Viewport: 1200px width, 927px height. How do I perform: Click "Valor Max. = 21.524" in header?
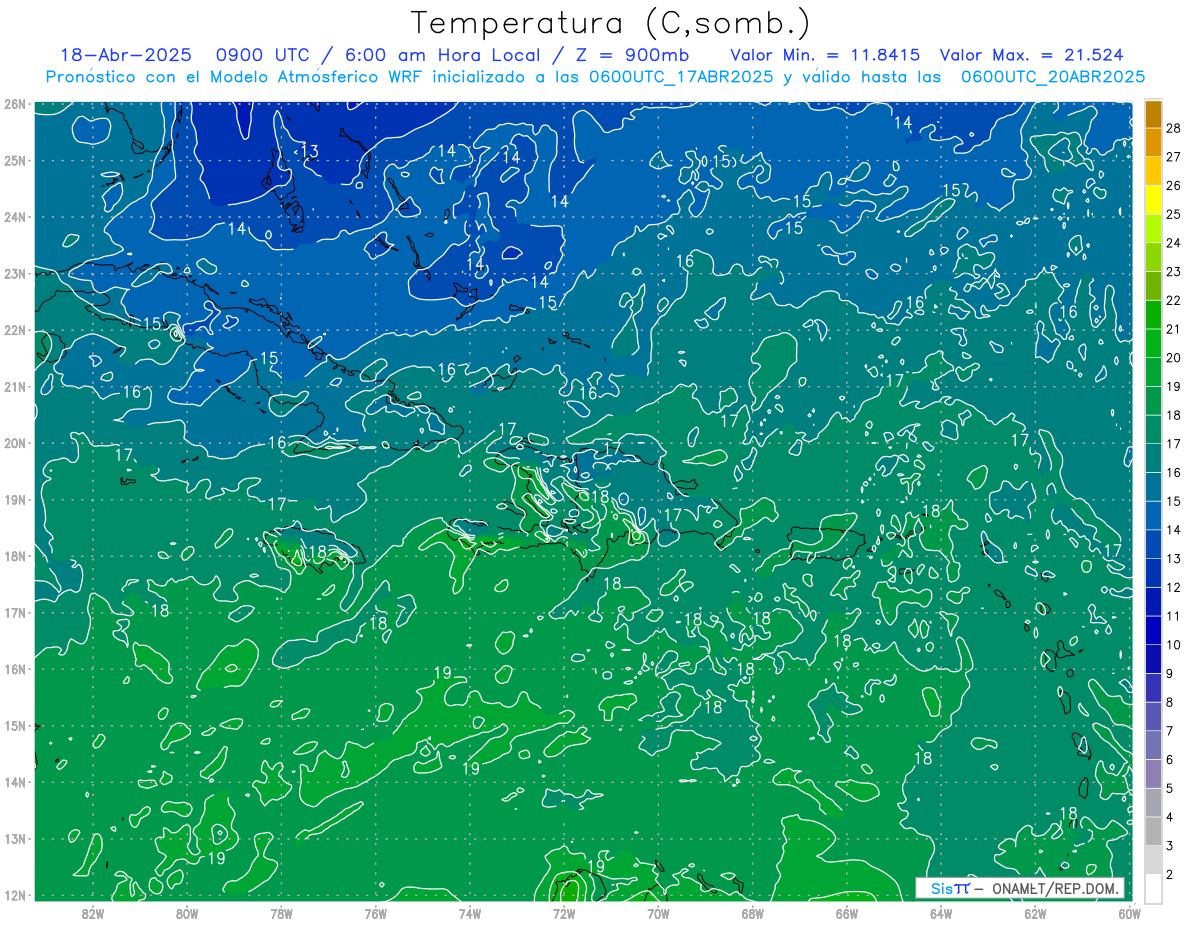coord(1031,55)
